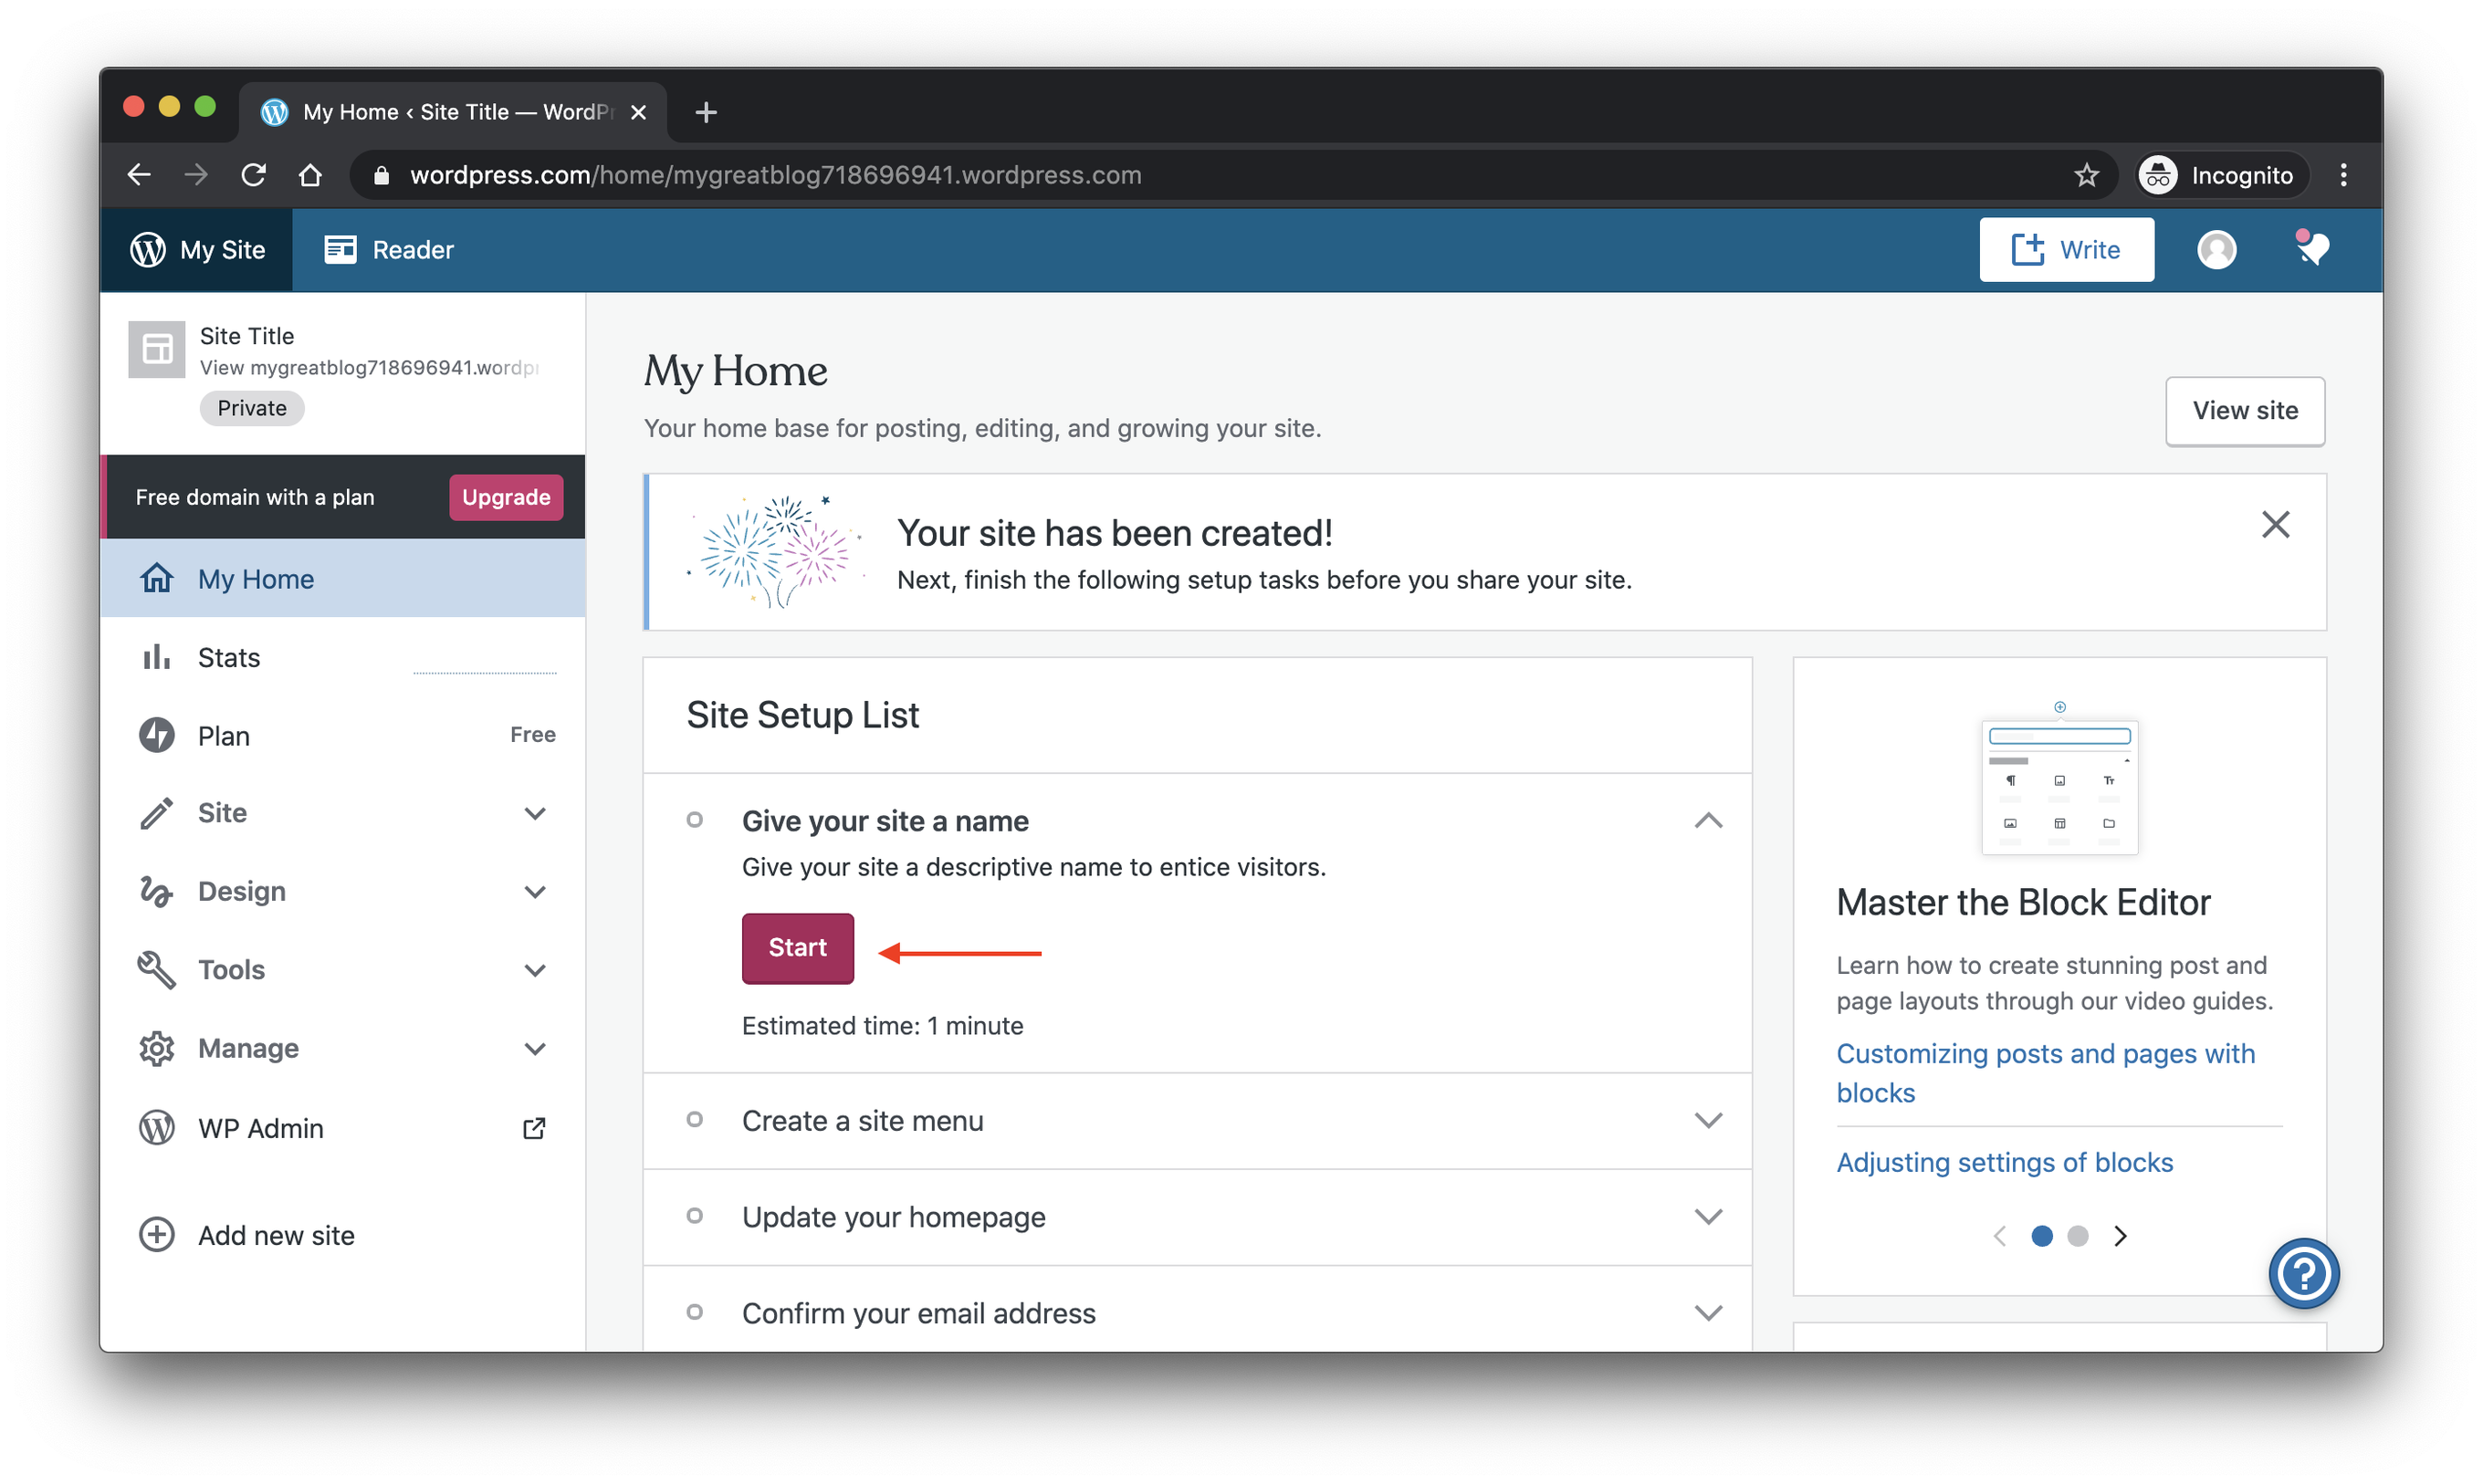The width and height of the screenshot is (2483, 1484).
Task: Select the Update your homepage task circle
Action: (694, 1215)
